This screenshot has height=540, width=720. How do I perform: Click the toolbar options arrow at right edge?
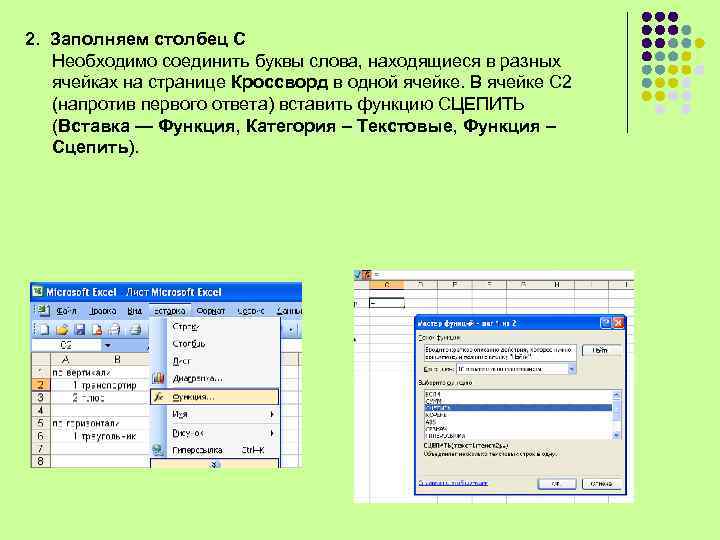click(292, 329)
